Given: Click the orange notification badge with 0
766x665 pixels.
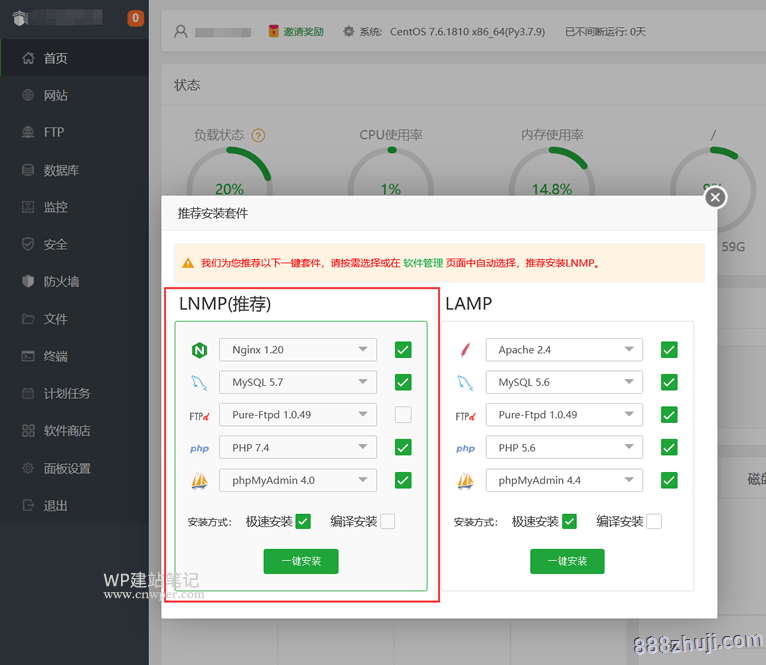Looking at the screenshot, I should point(135,18).
